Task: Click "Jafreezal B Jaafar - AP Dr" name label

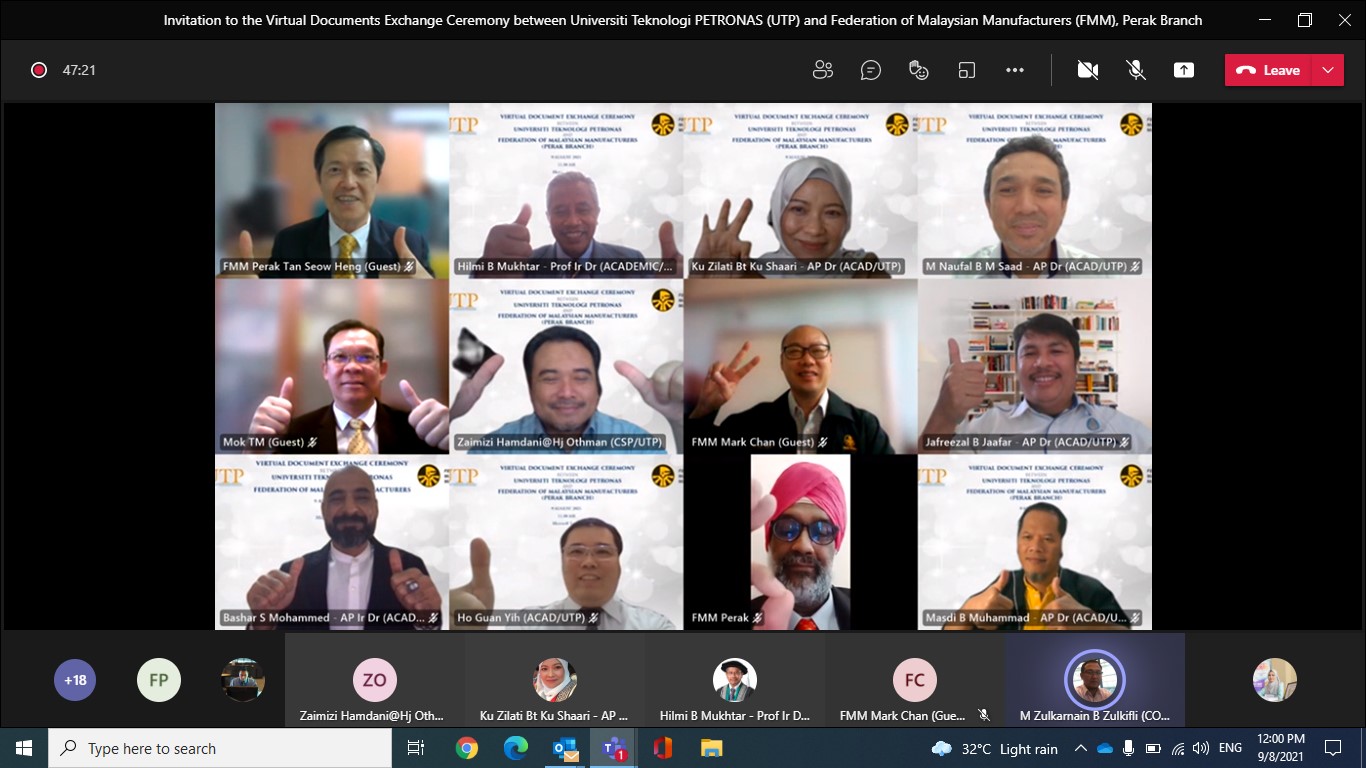Action: [1018, 442]
